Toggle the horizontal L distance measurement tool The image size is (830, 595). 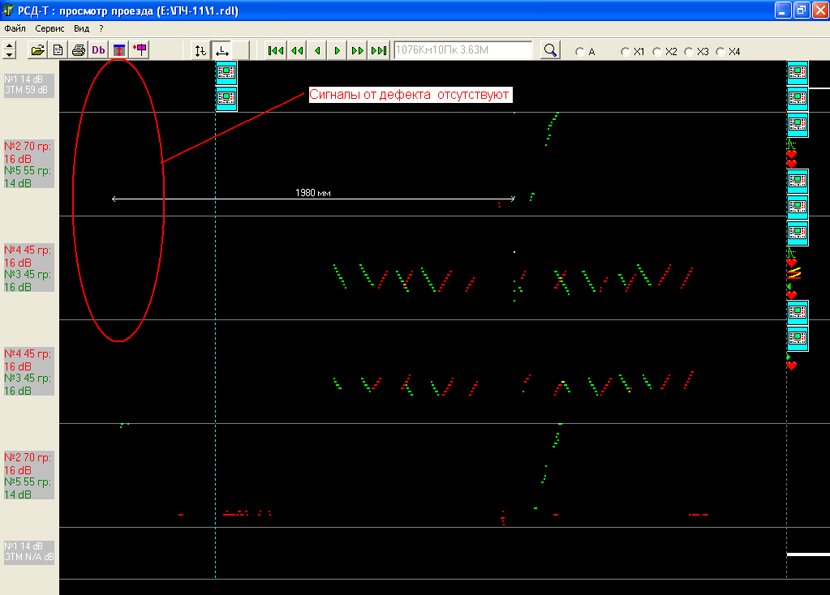click(x=222, y=51)
